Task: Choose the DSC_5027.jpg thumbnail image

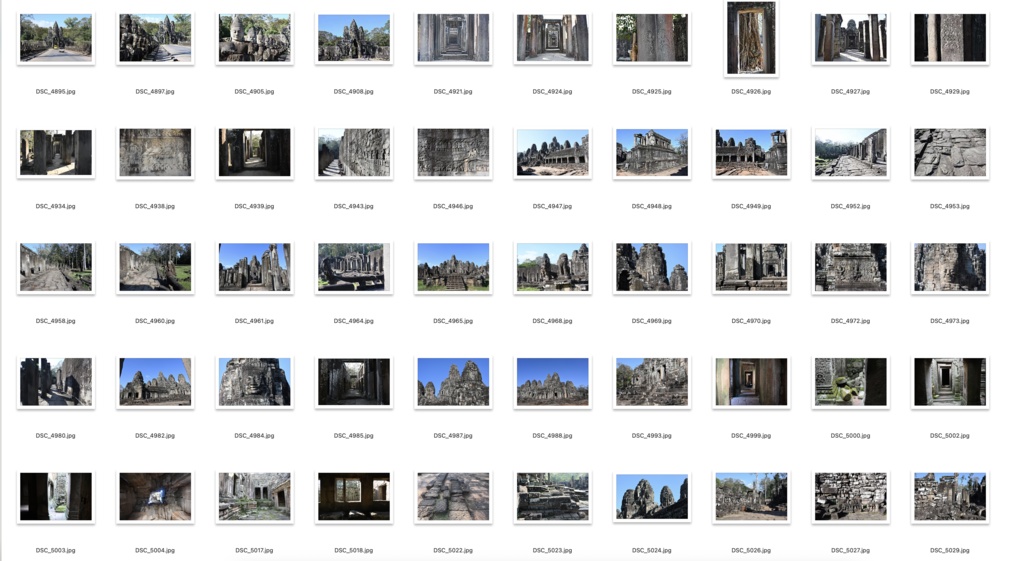Action: pyautogui.click(x=850, y=496)
